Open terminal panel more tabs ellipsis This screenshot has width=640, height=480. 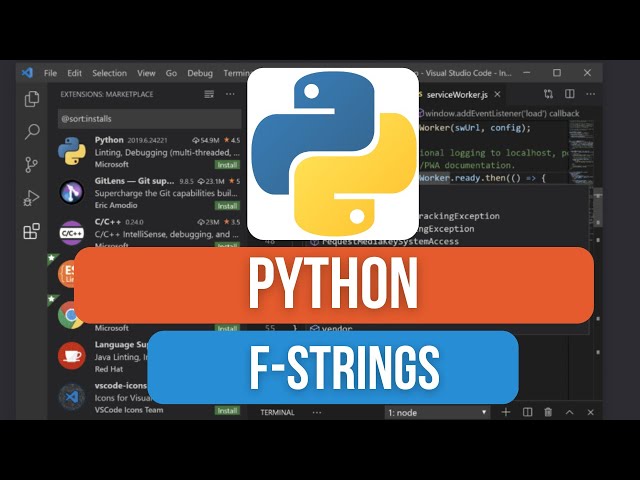coord(317,412)
